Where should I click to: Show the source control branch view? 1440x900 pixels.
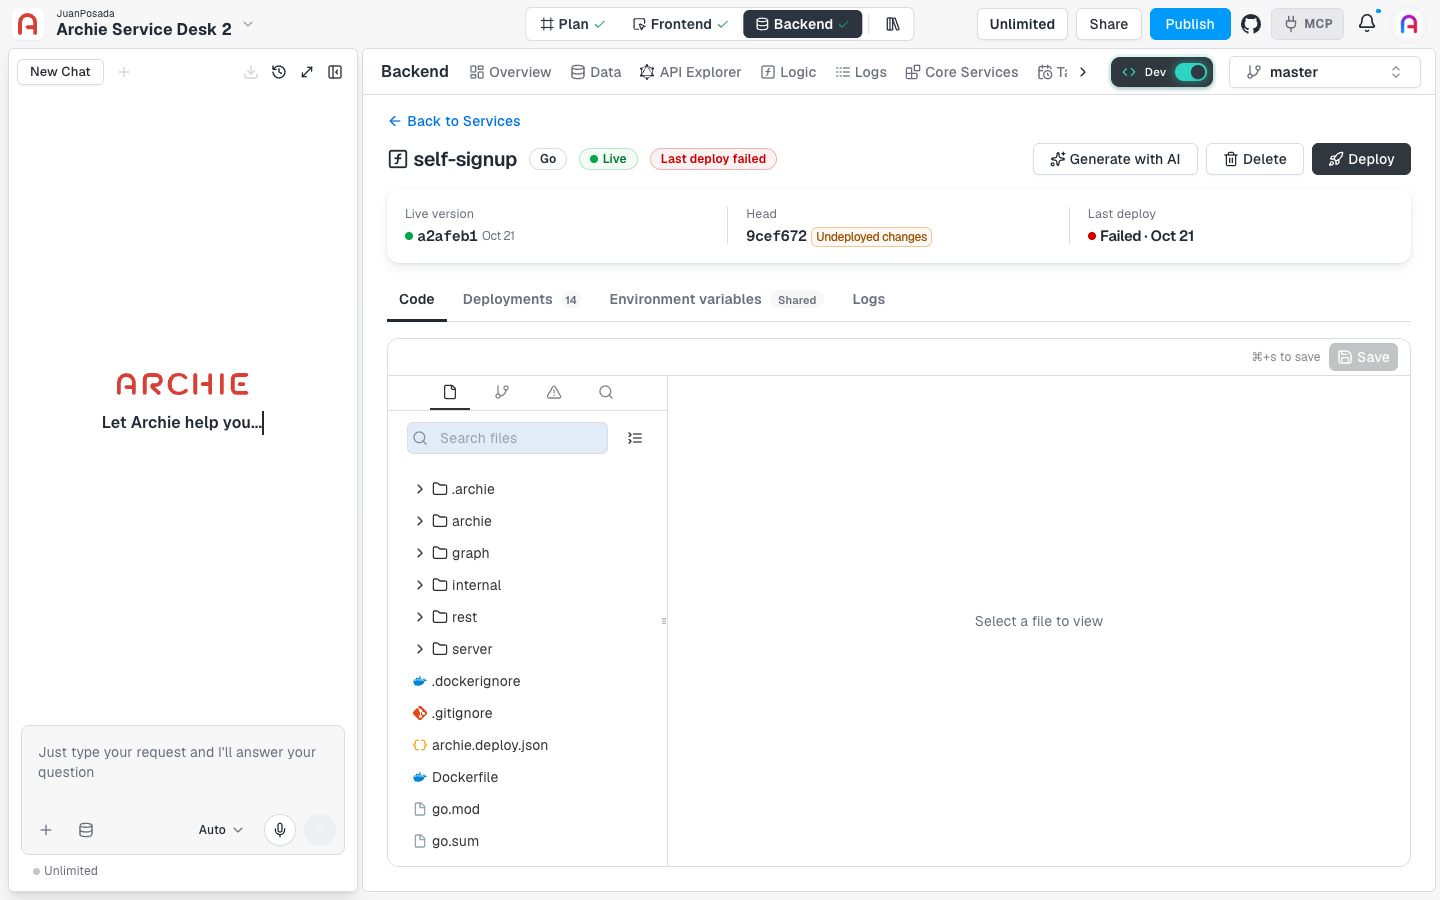[x=502, y=392]
